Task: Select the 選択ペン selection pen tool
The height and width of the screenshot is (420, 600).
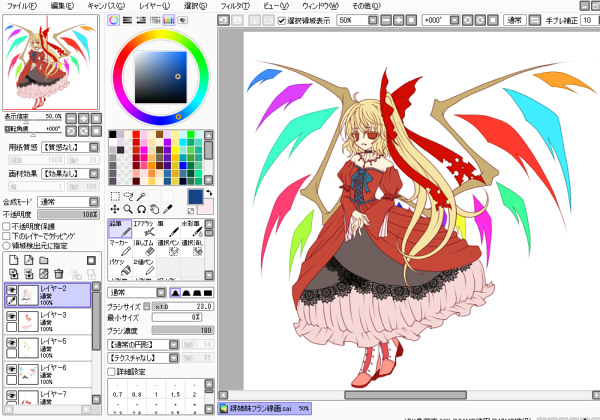Action: click(x=168, y=248)
